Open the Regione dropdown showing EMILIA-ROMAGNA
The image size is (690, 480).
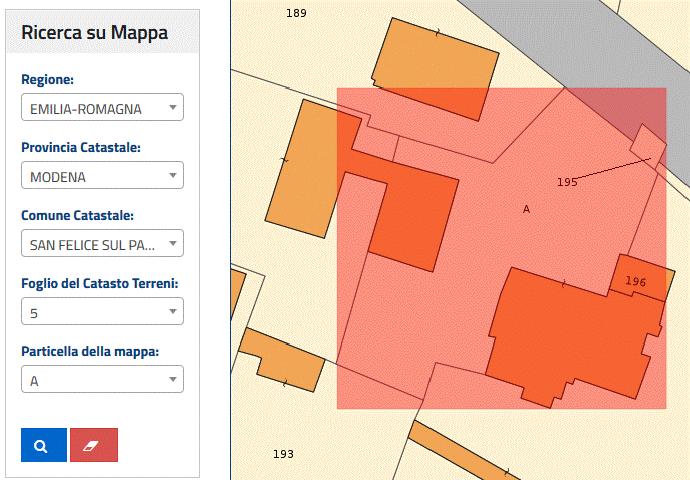(x=102, y=108)
